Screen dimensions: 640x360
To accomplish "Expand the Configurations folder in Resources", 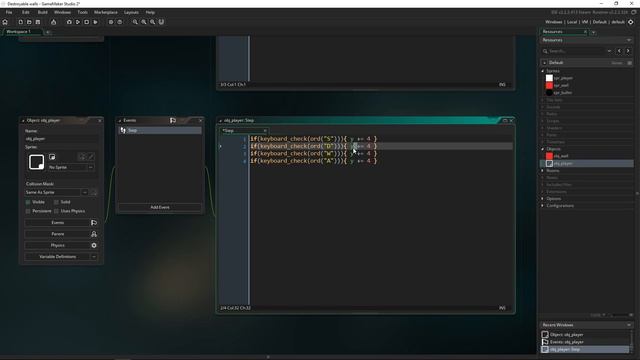I will click(543, 206).
